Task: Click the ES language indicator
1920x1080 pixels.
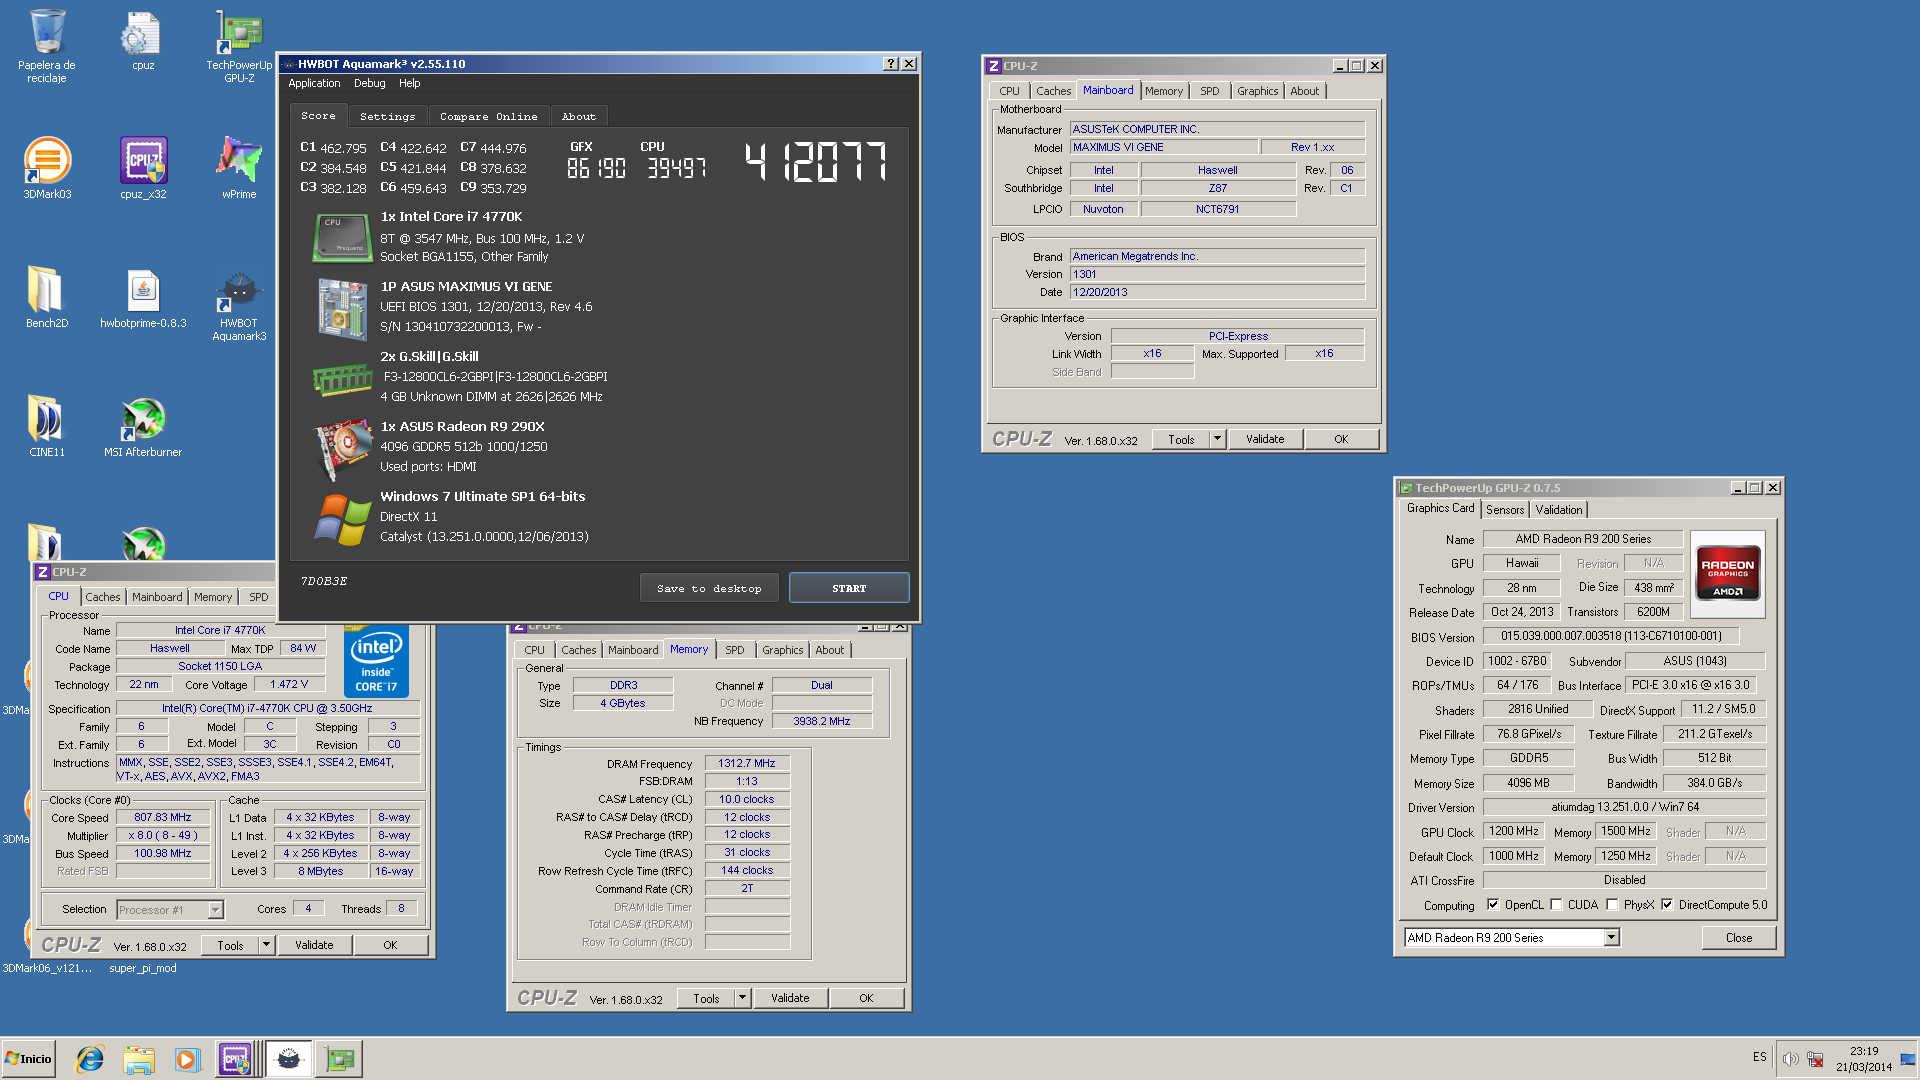Action: [x=1760, y=1057]
